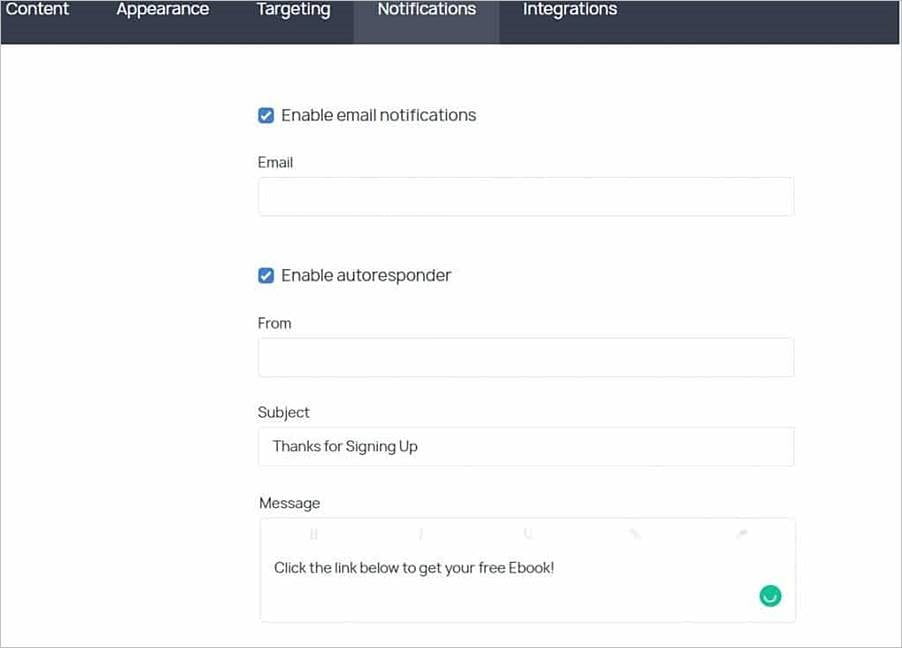Click the Bold formatting icon in Message toolbar

[x=314, y=534]
